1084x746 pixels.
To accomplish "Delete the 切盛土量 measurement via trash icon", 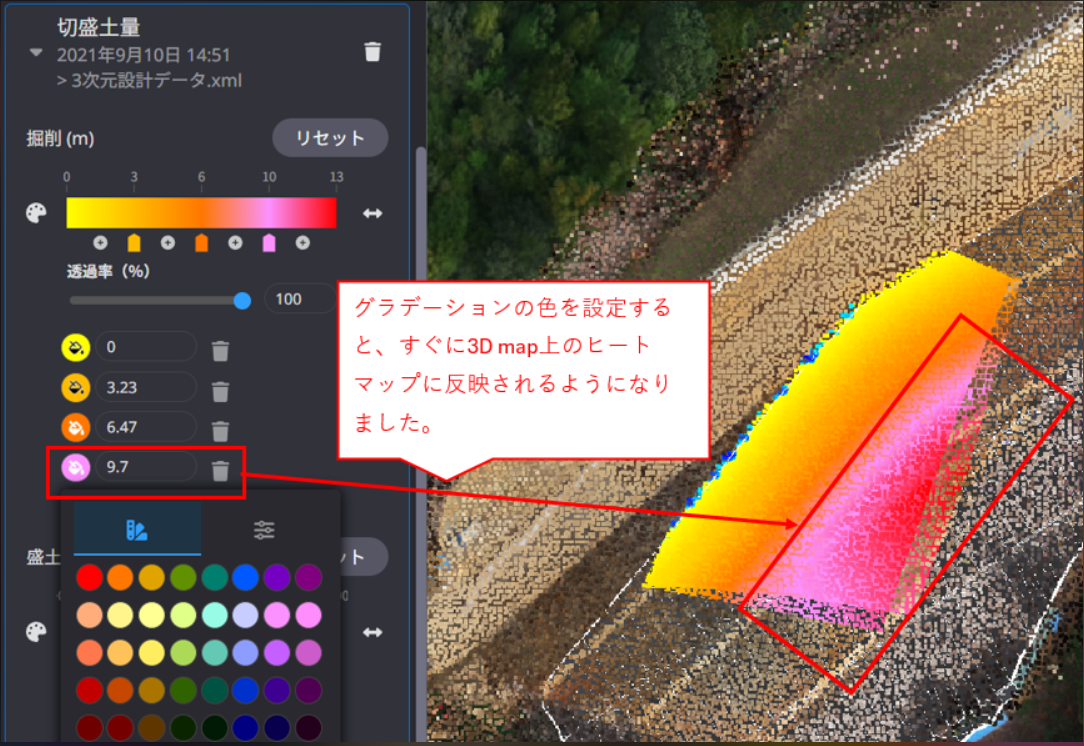I will 372,52.
